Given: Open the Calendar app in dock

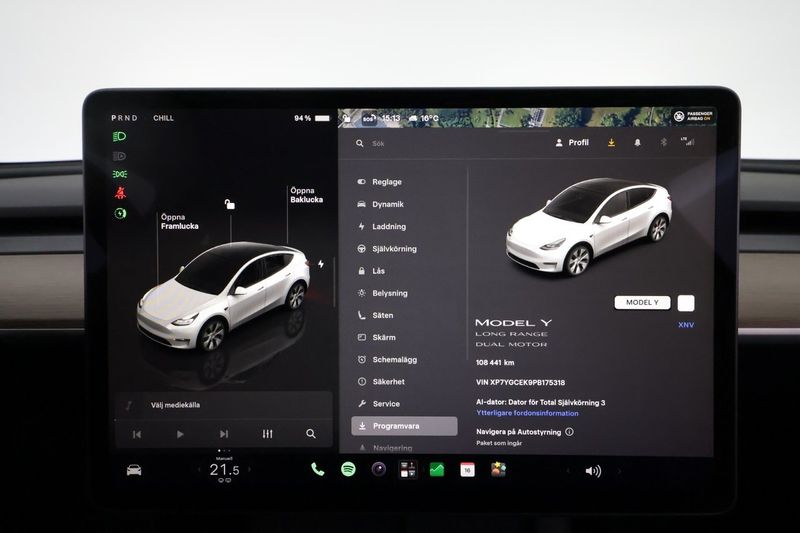Looking at the screenshot, I should (467, 469).
